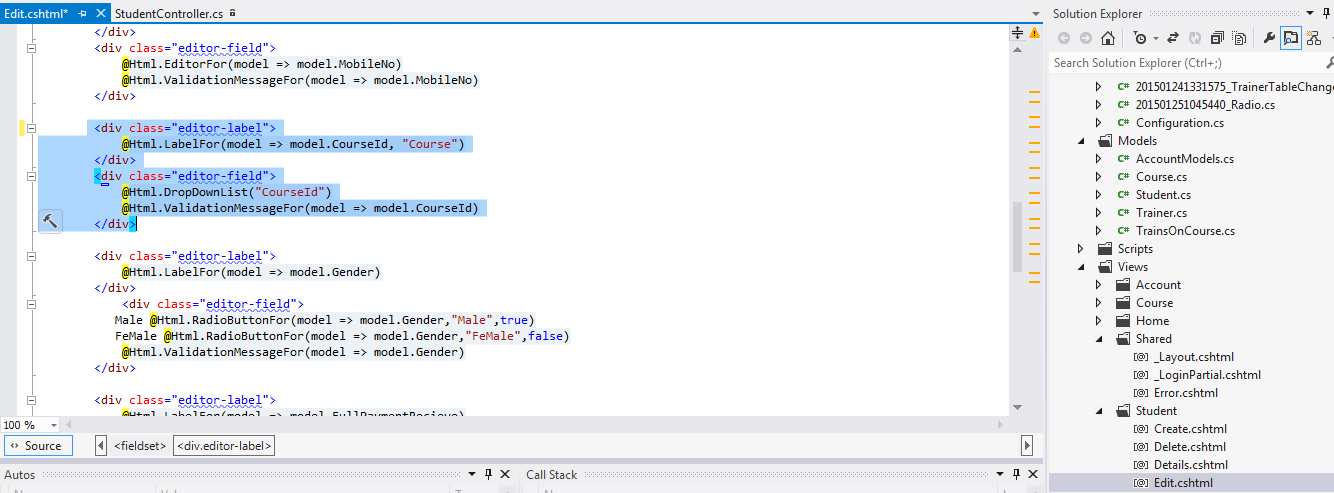Click the breadcrumb right arrow at the far end

click(x=1027, y=446)
